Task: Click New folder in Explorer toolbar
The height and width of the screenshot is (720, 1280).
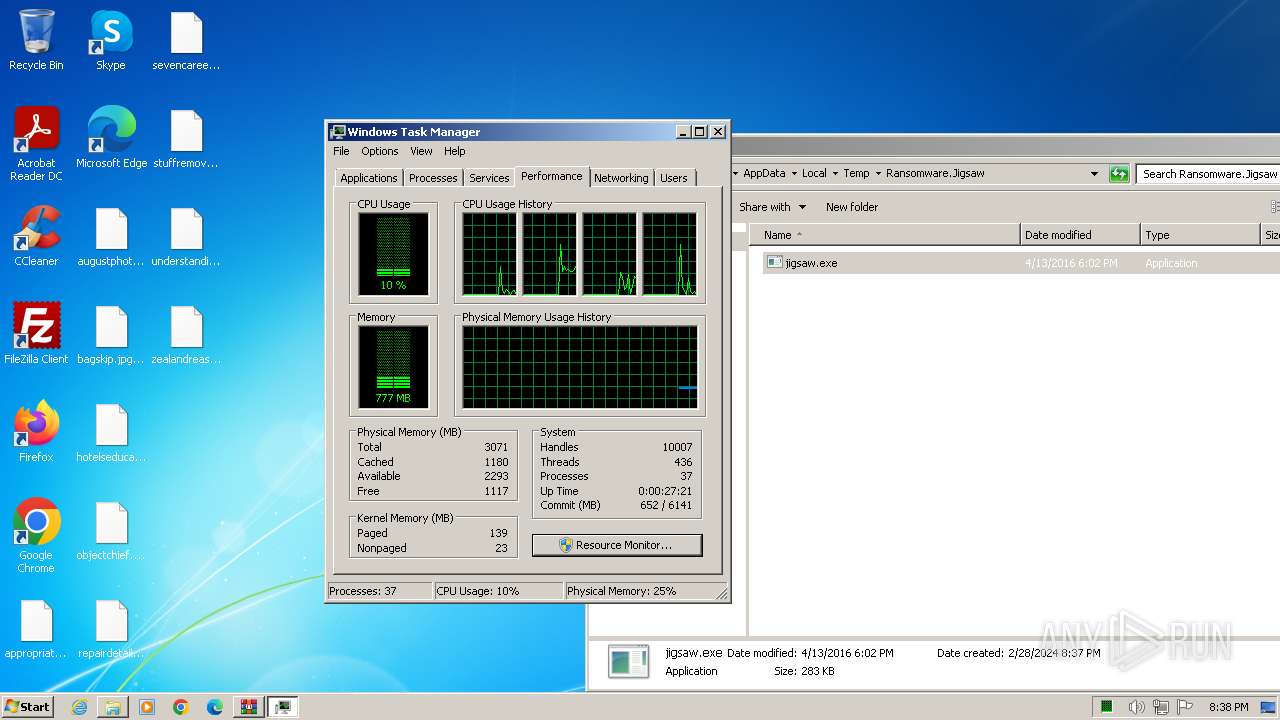Action: [x=852, y=207]
